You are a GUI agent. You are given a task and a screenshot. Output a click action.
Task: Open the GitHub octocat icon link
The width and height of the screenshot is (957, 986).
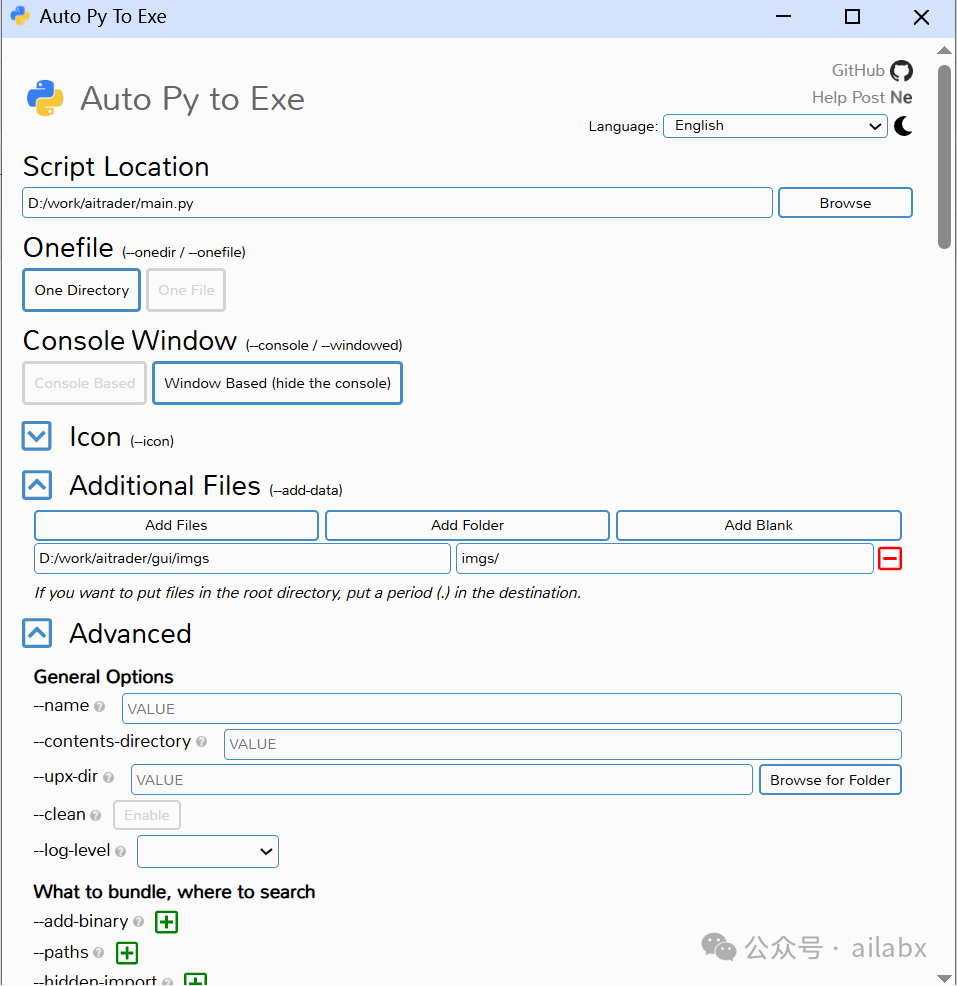(901, 71)
